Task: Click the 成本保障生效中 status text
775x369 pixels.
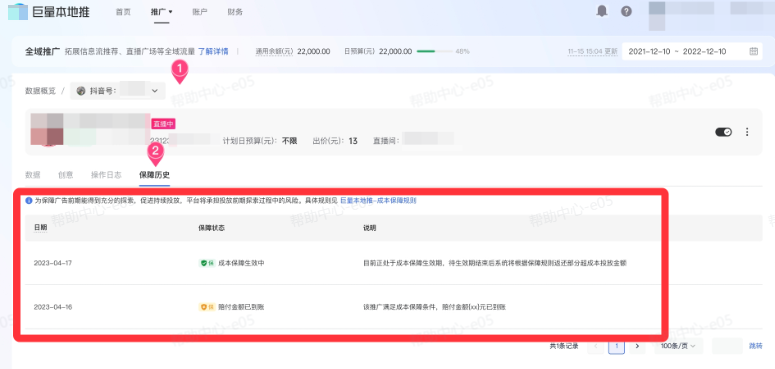Action: [x=241, y=263]
